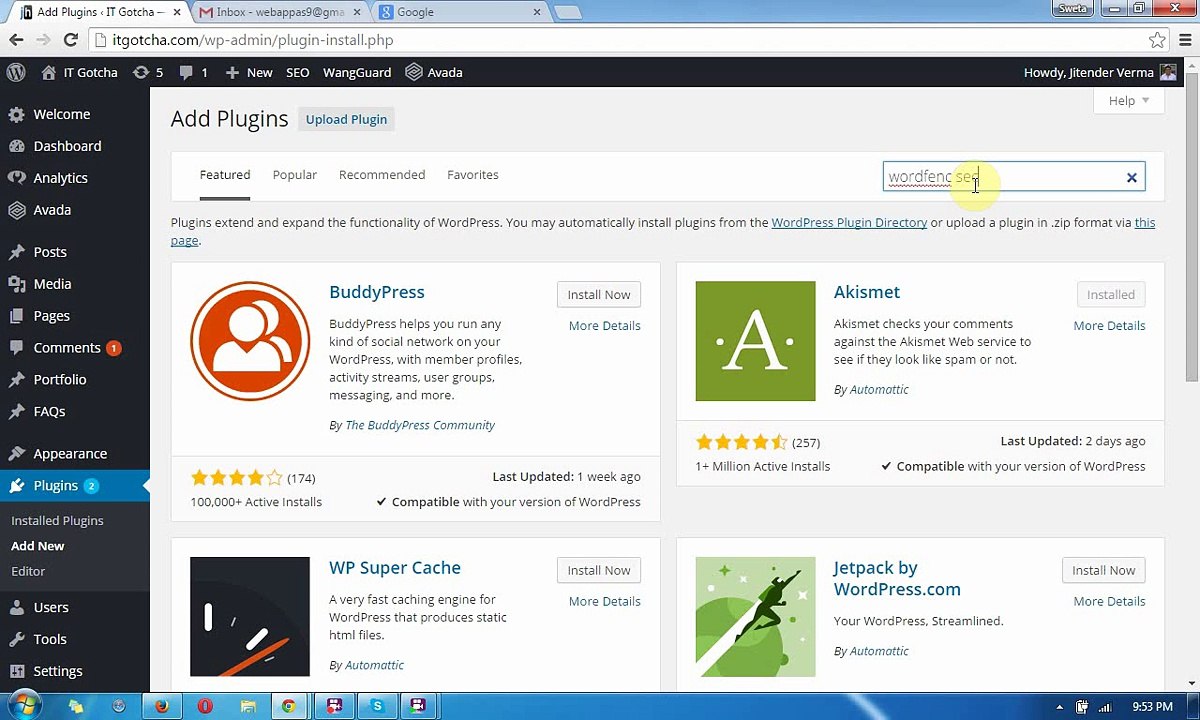Open BuddyPress plugin title

[x=377, y=292]
